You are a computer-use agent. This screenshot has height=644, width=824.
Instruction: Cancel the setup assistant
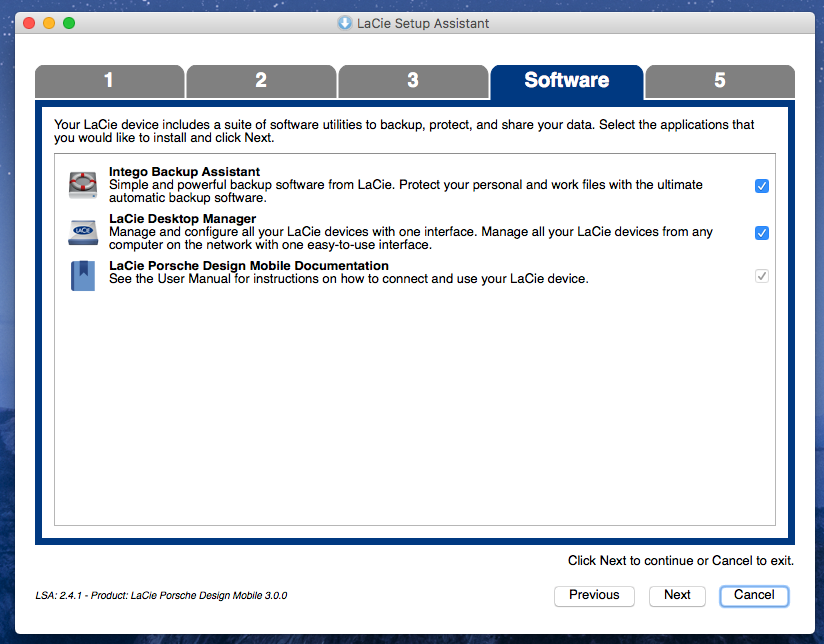click(754, 595)
